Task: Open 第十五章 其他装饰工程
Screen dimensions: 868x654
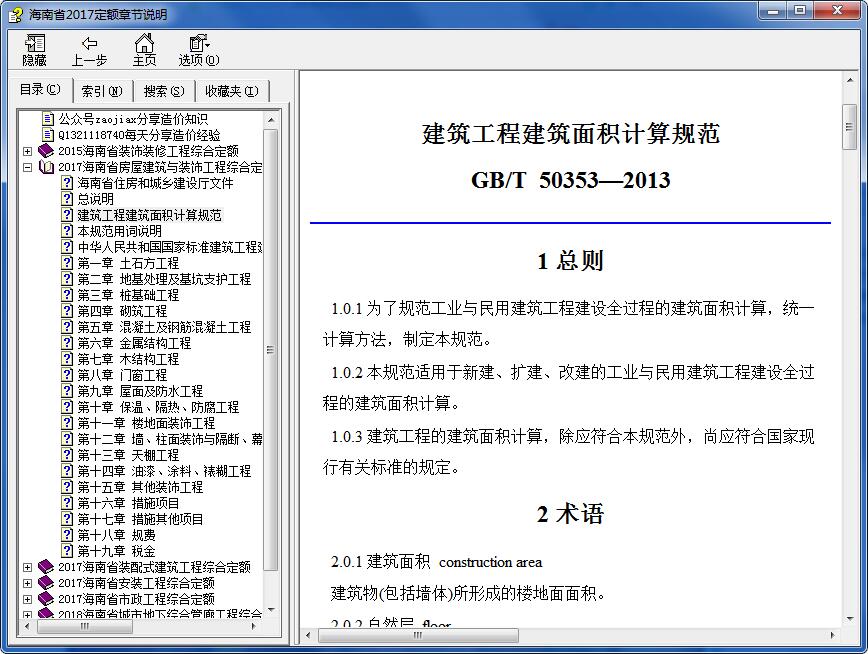Action: point(141,487)
